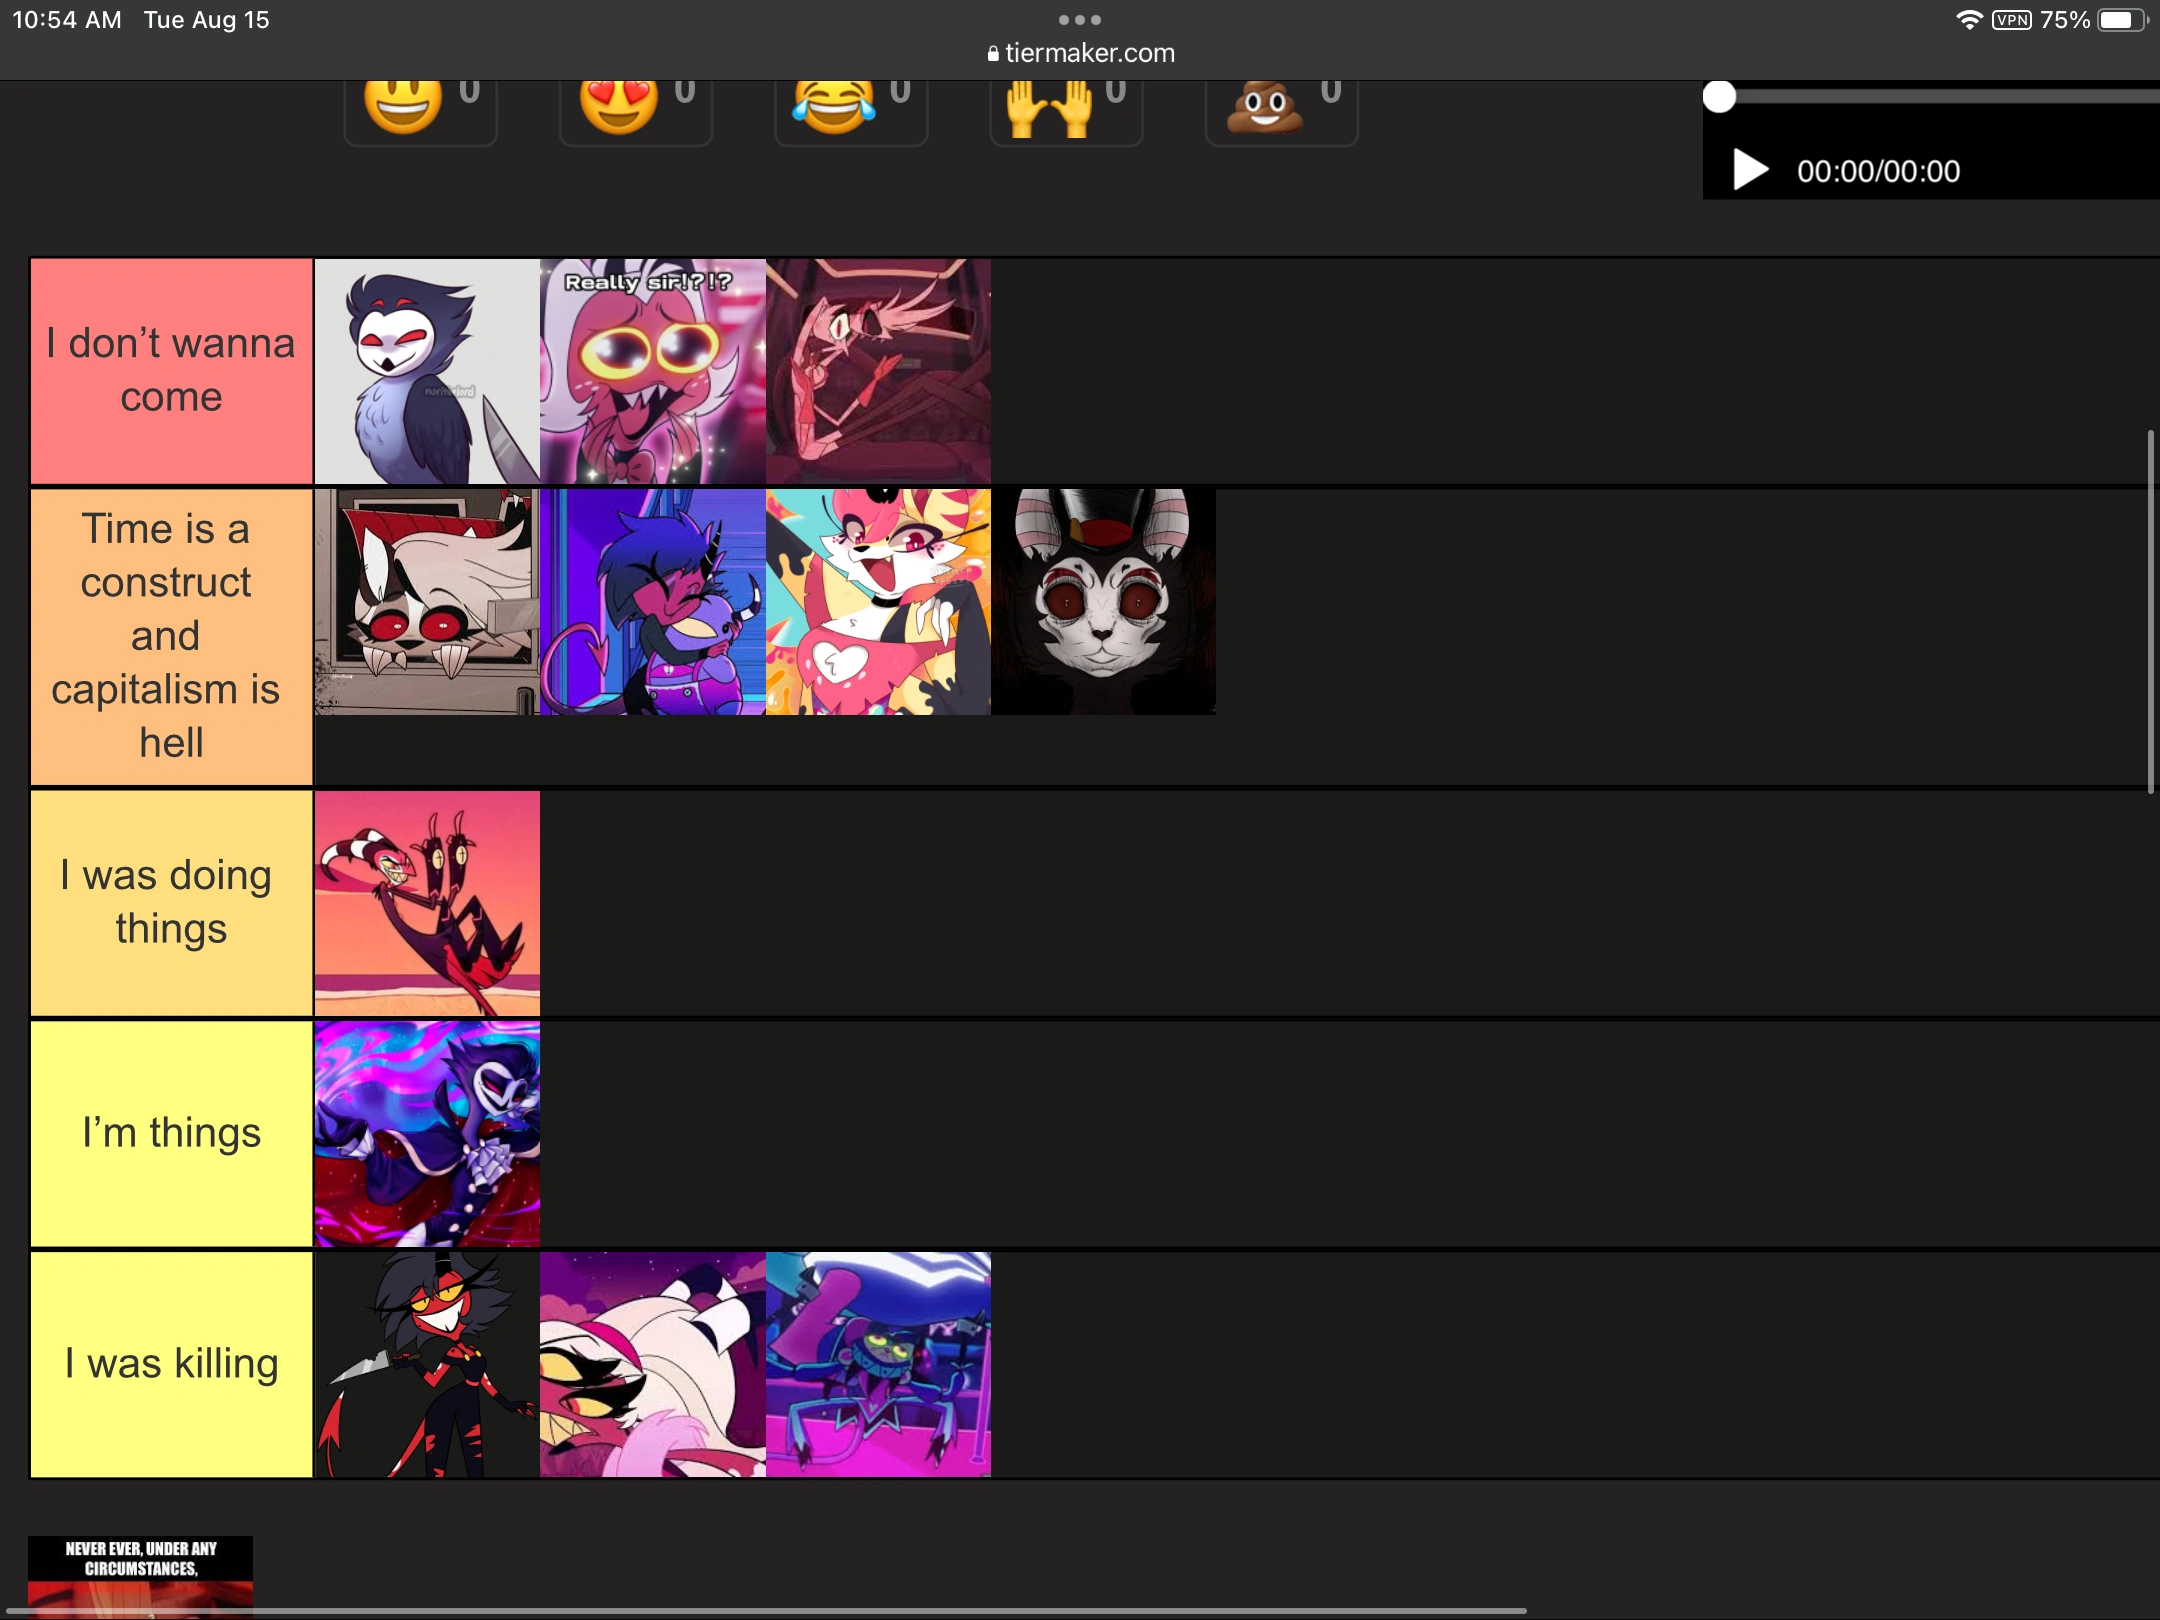Tap the tiermaker.com address bar

[x=1080, y=53]
